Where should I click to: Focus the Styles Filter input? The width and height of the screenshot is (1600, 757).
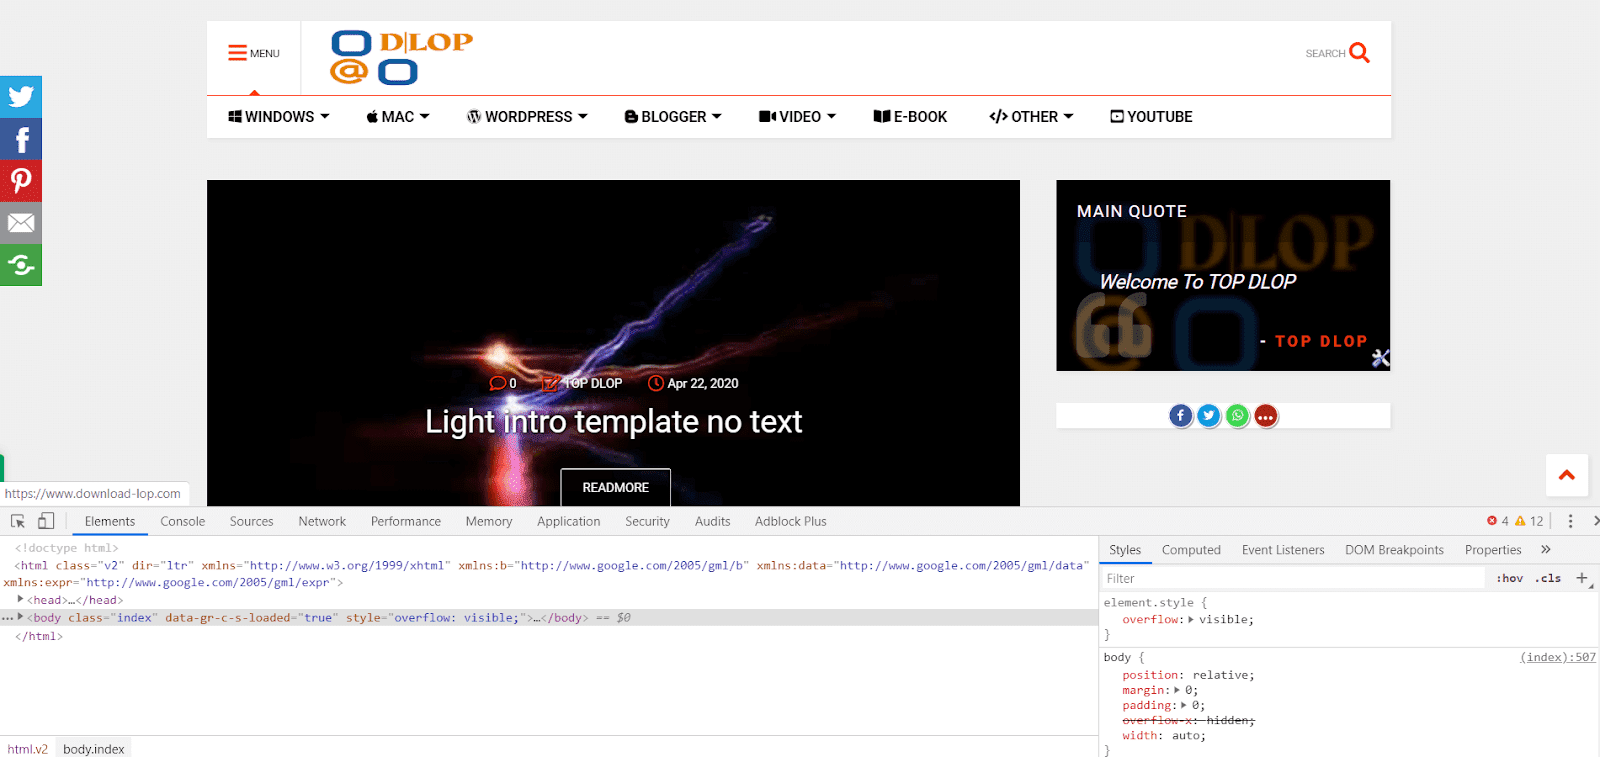pos(1292,578)
